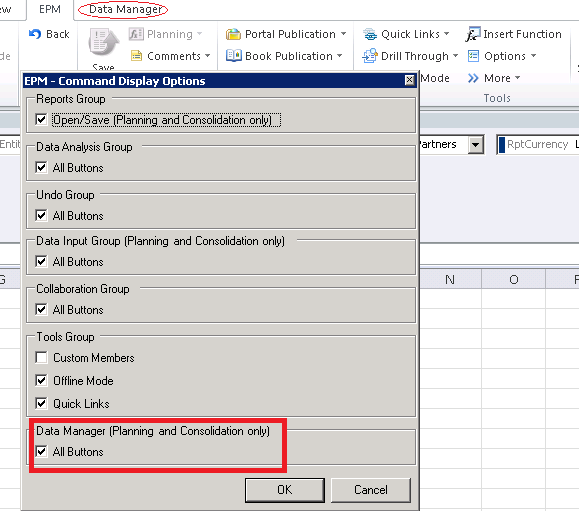Click the Insert Function fx icon
The image size is (579, 511).
coord(473,34)
